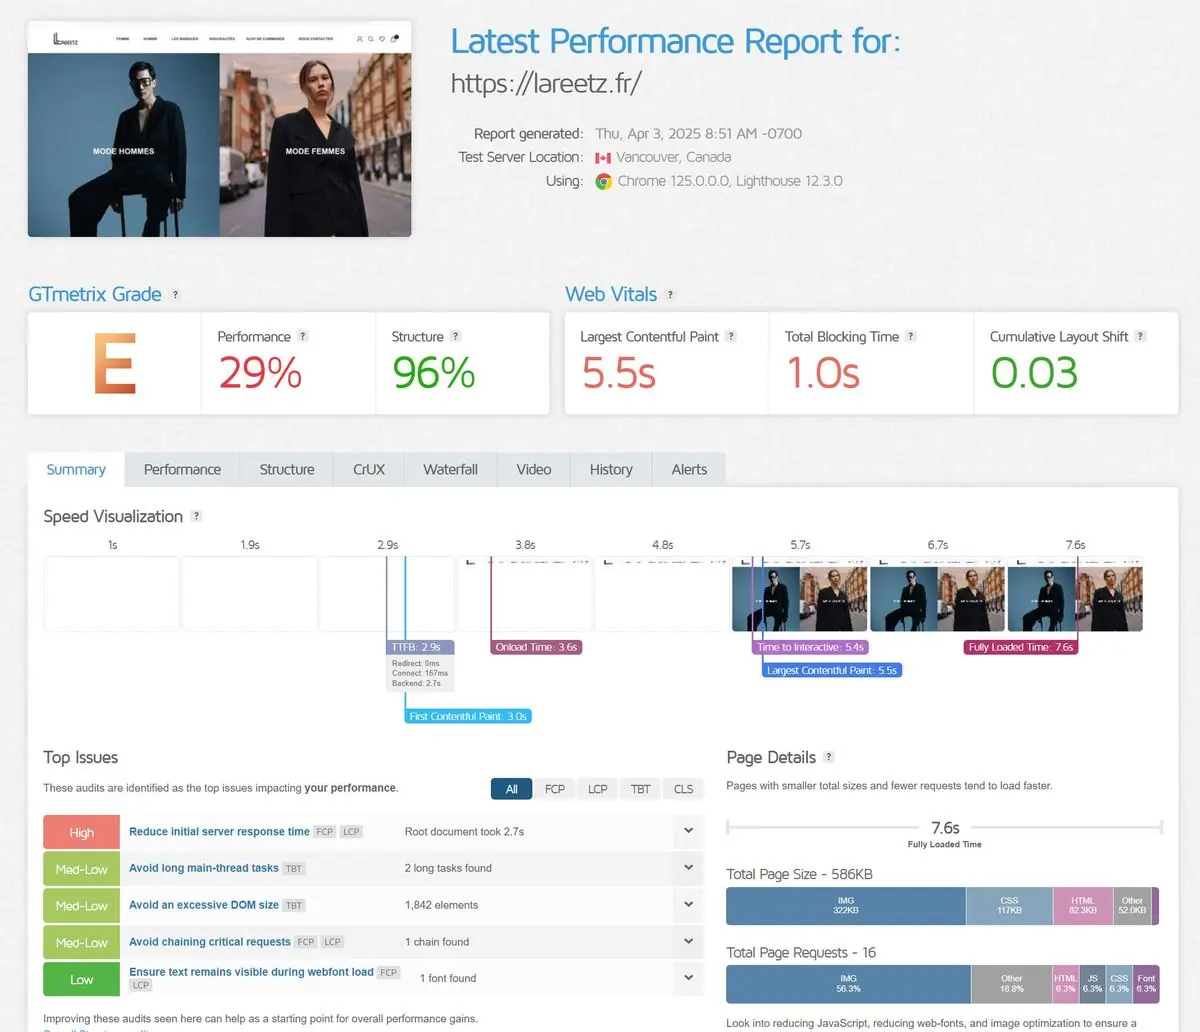Open the Structure tab
This screenshot has width=1200, height=1032.
(287, 470)
